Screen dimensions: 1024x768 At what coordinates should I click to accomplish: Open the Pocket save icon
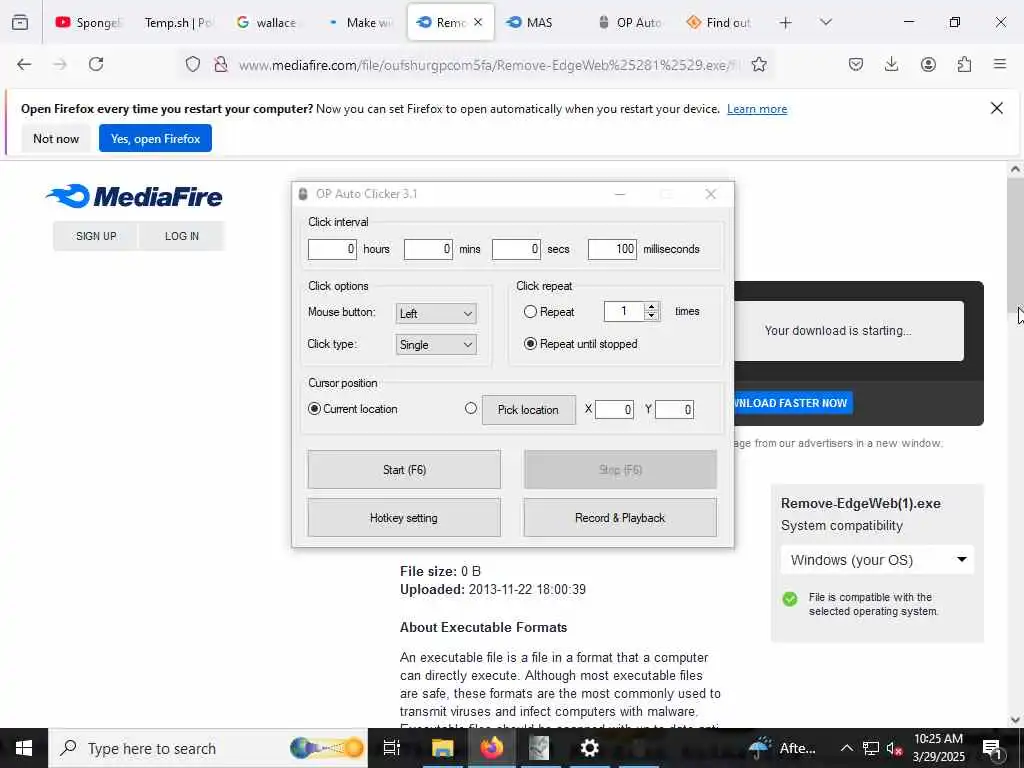[856, 64]
